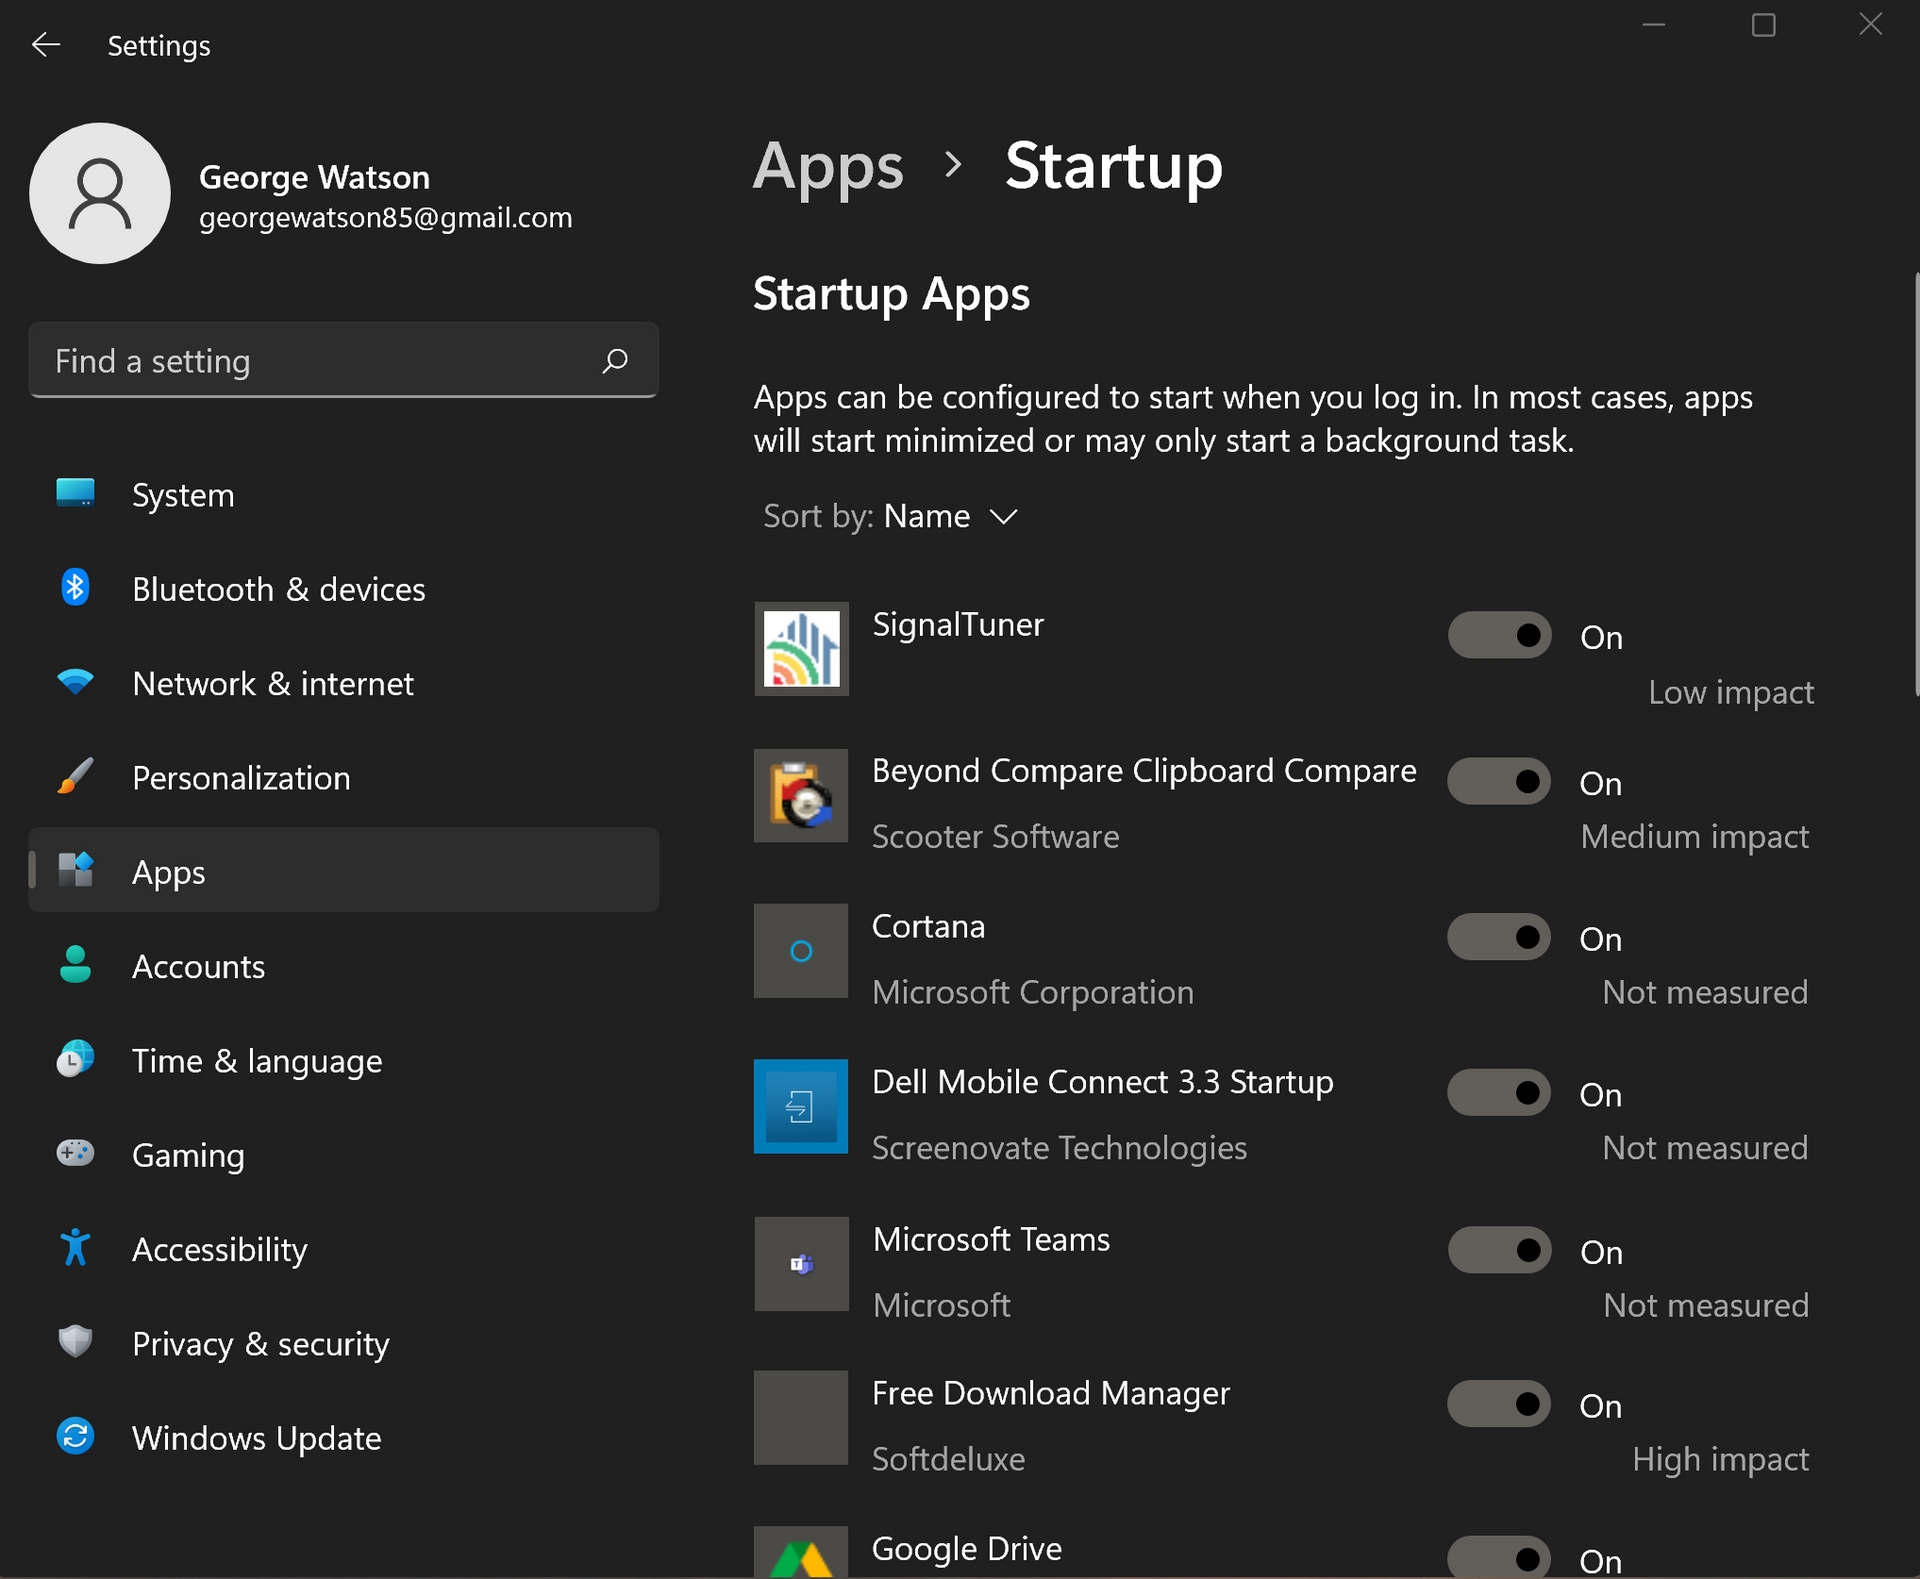
Task: Click the Free Download Manager name
Action: coord(1051,1393)
